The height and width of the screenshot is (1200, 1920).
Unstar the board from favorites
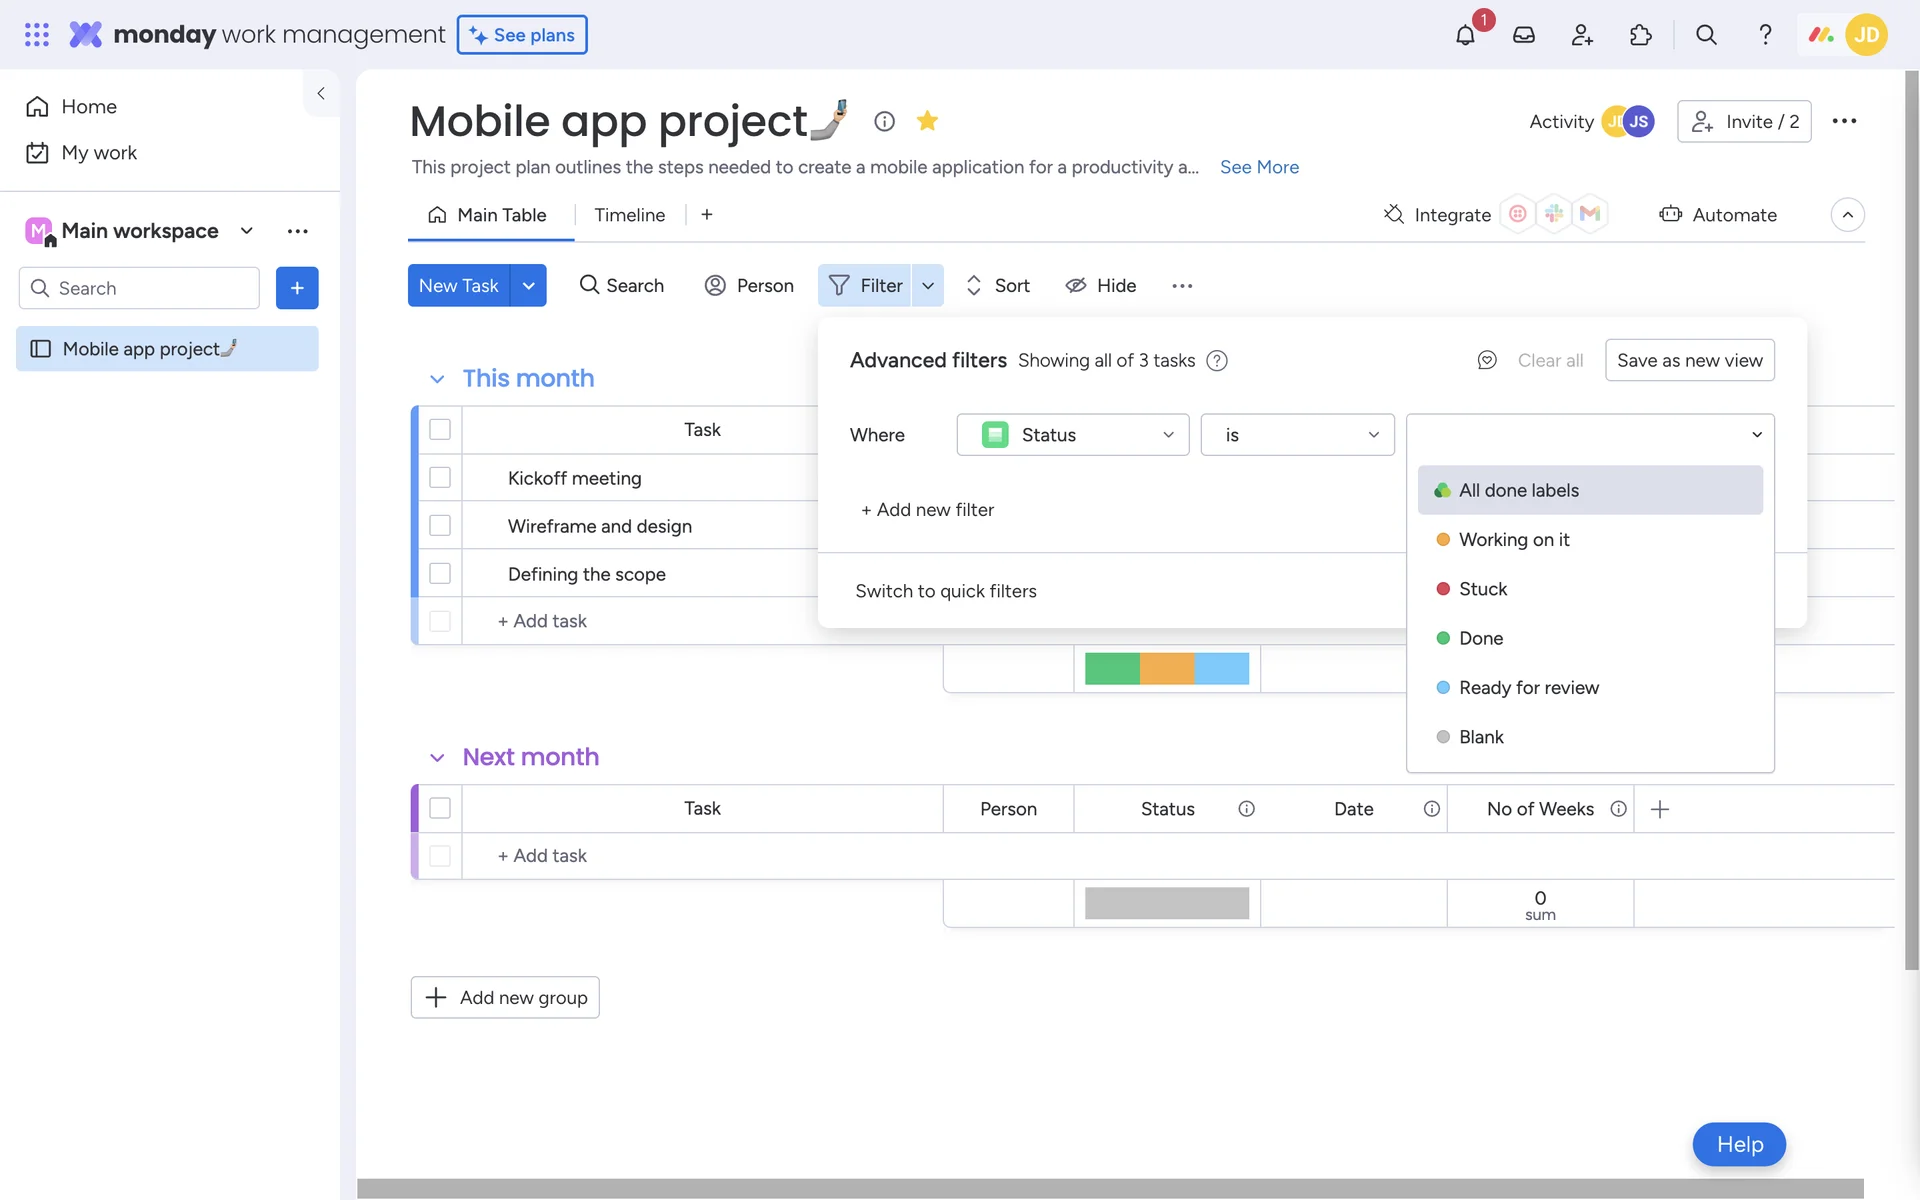(x=927, y=121)
